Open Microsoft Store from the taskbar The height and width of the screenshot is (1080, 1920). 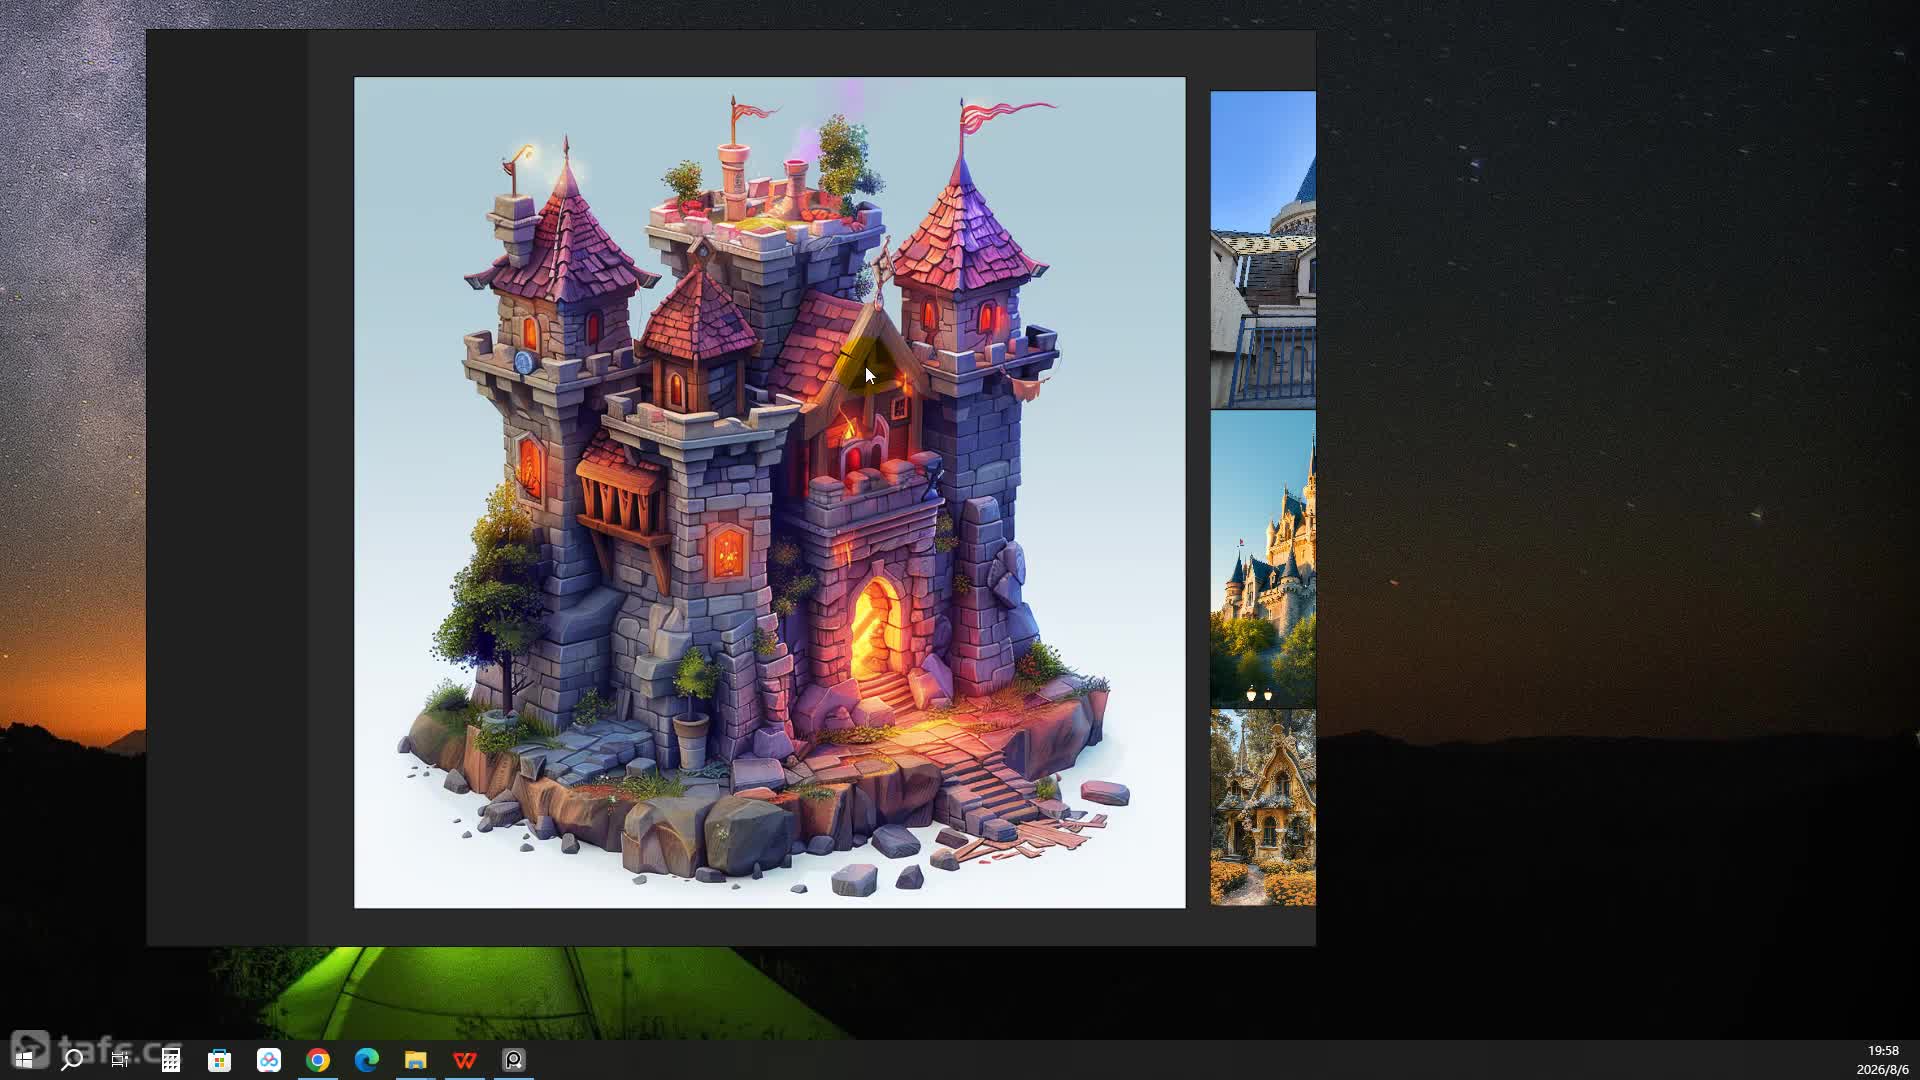click(x=219, y=1059)
